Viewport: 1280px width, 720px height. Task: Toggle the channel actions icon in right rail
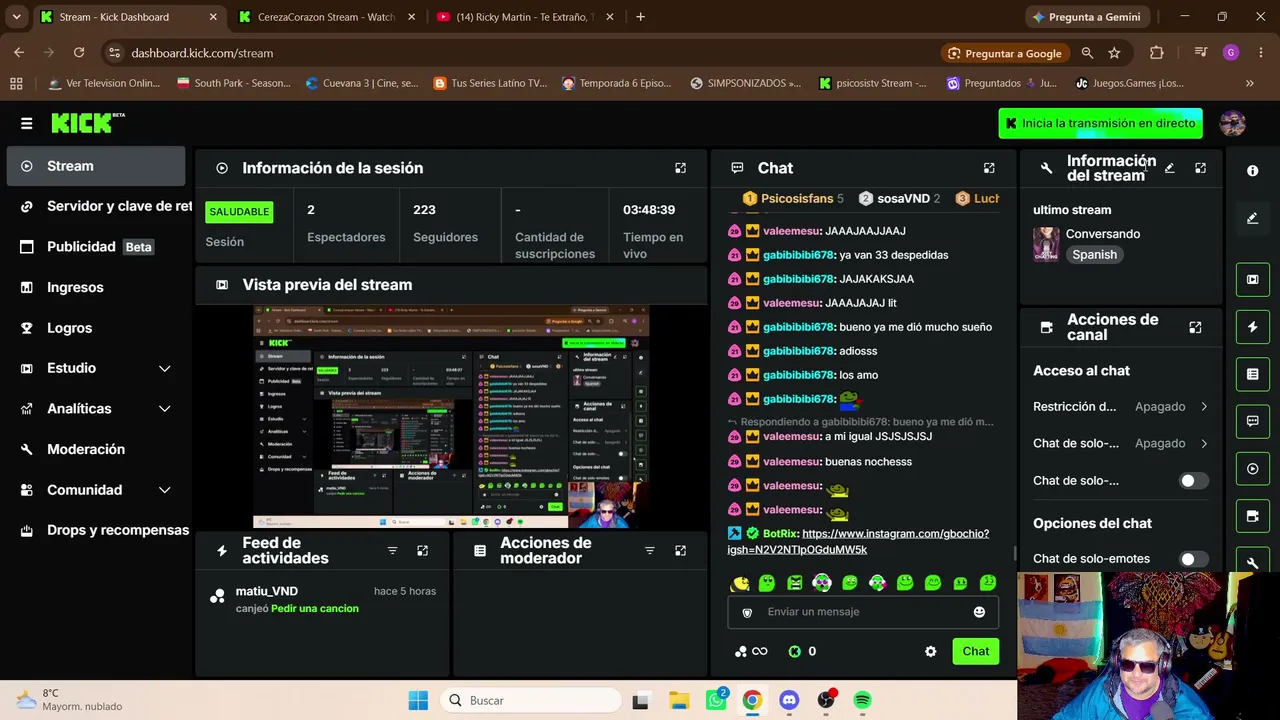point(1252,516)
